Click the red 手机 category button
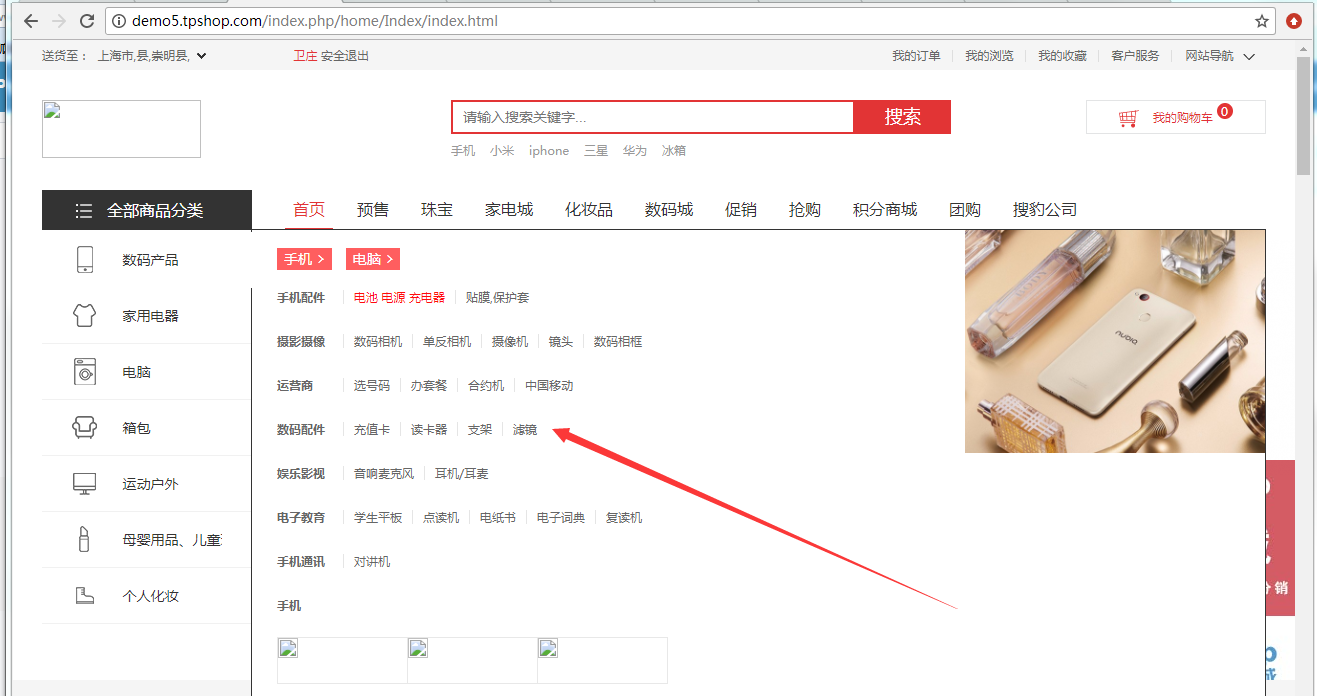1317x696 pixels. [x=303, y=258]
